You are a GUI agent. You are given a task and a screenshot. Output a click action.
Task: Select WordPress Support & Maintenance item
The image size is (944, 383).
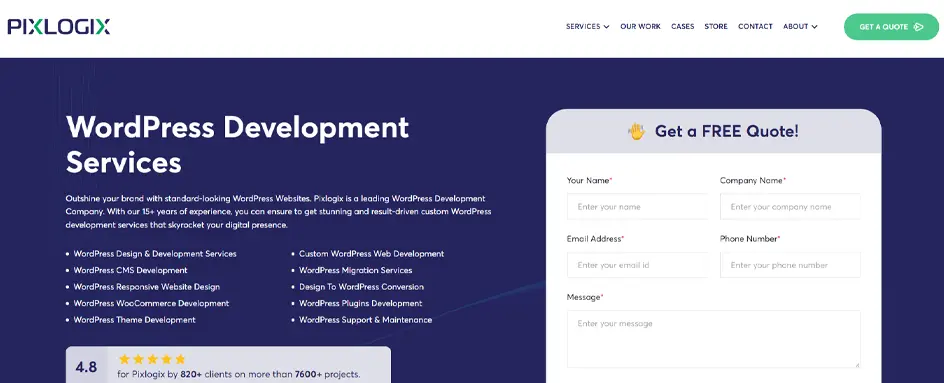pos(365,320)
